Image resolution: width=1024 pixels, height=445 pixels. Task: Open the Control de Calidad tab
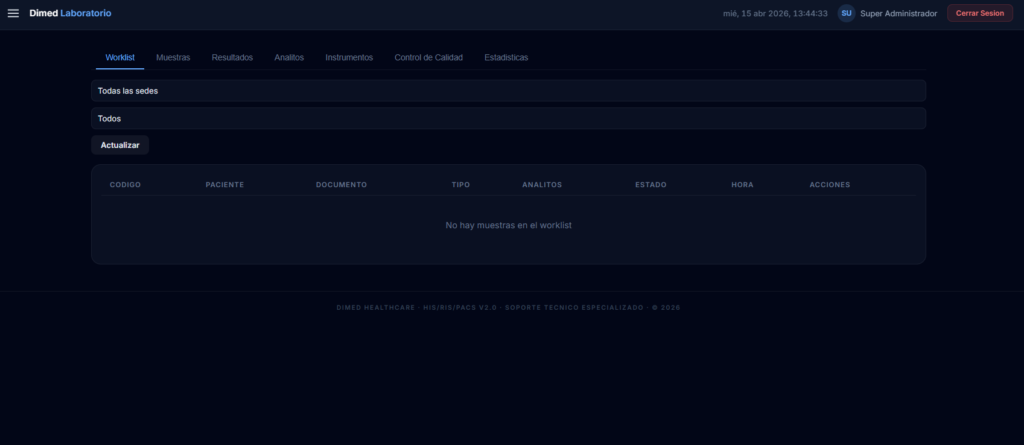428,57
